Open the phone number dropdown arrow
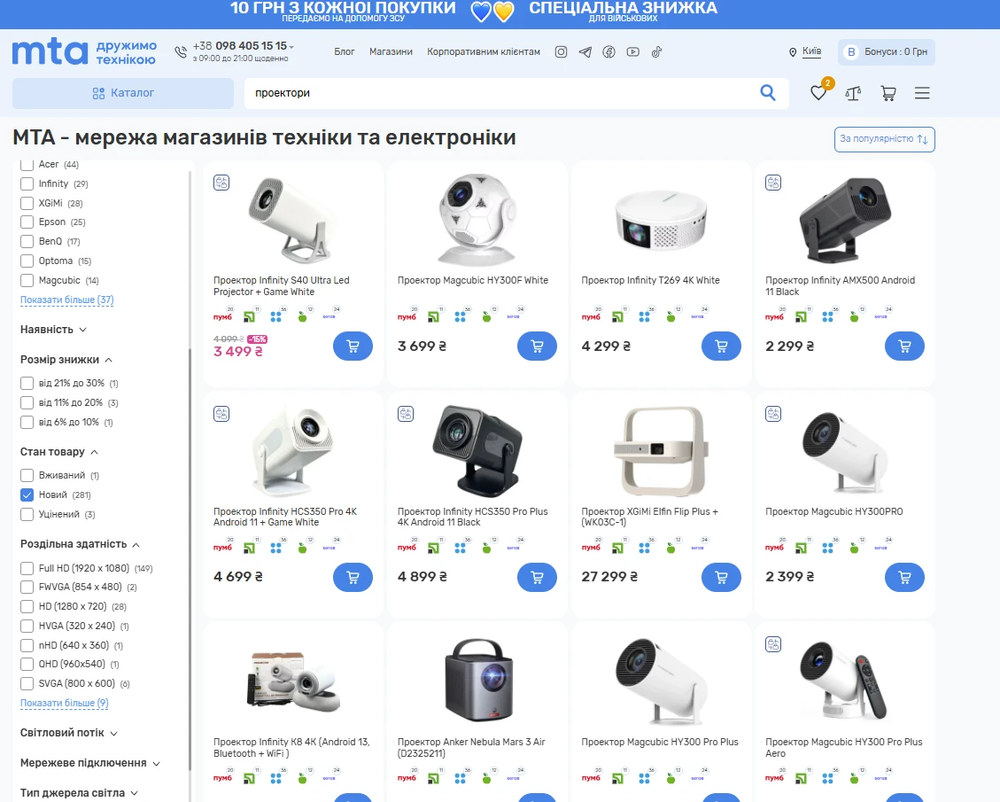 pyautogui.click(x=291, y=47)
